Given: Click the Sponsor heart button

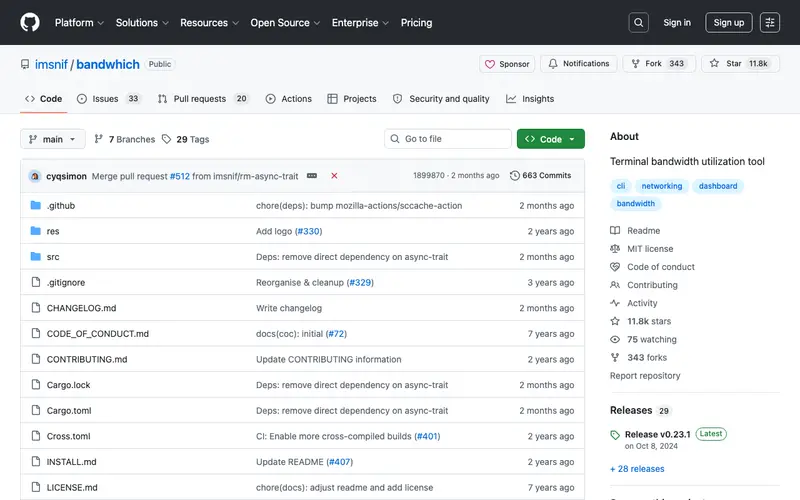Looking at the screenshot, I should [507, 64].
